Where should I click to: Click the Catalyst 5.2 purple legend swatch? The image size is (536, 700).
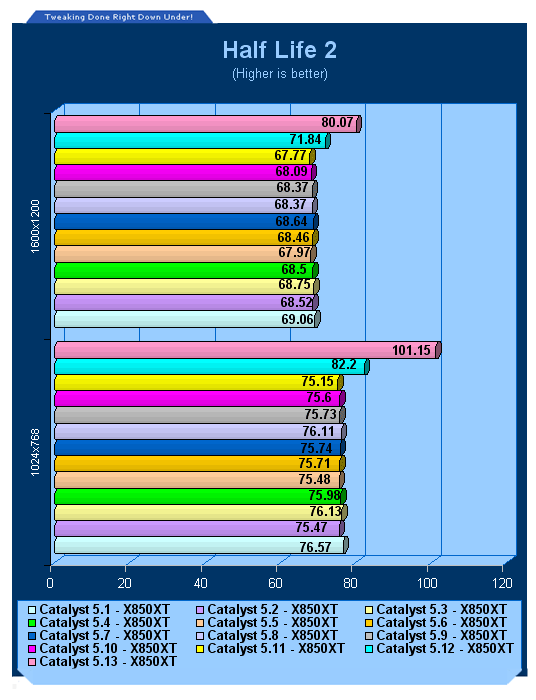[x=200, y=610]
